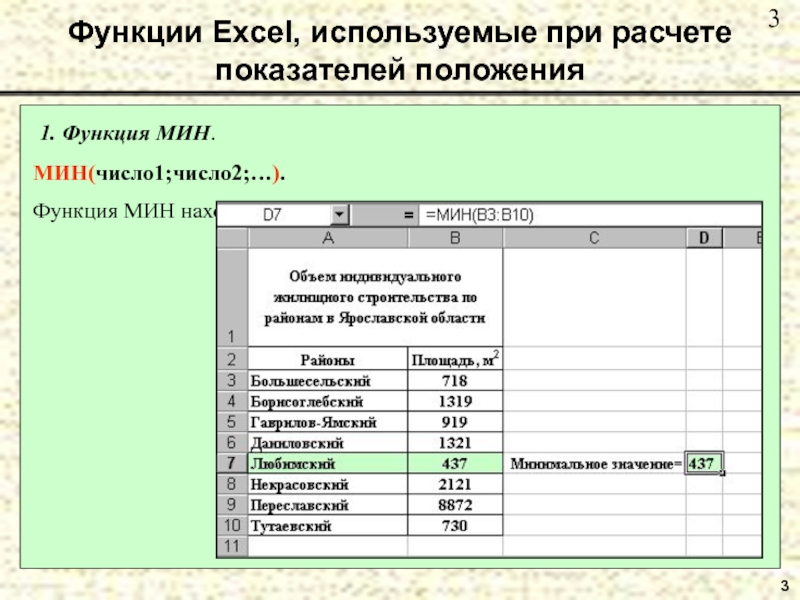Click cell value 1319

pyautogui.click(x=455, y=401)
